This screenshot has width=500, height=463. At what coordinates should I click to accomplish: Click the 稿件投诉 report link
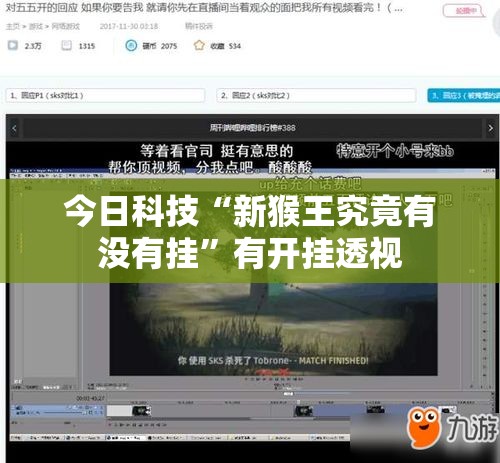199,26
